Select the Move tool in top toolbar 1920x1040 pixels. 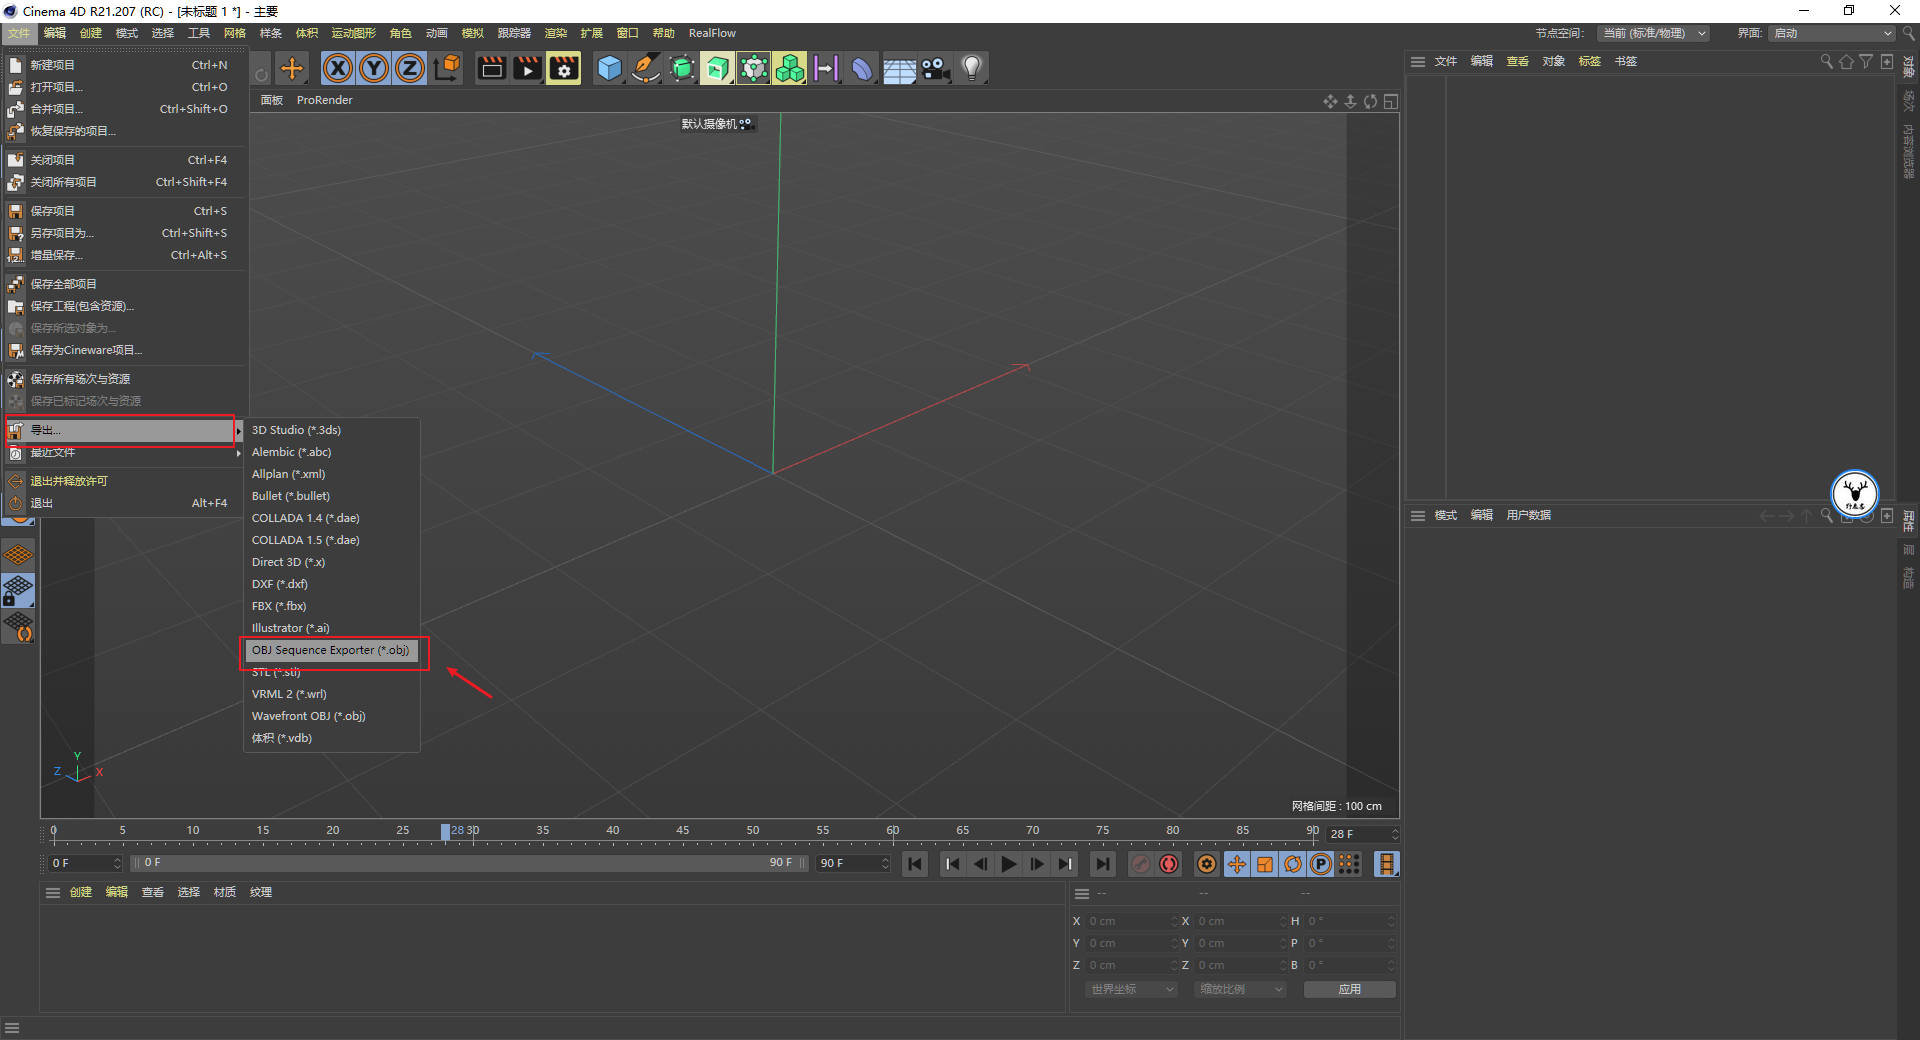pyautogui.click(x=292, y=68)
